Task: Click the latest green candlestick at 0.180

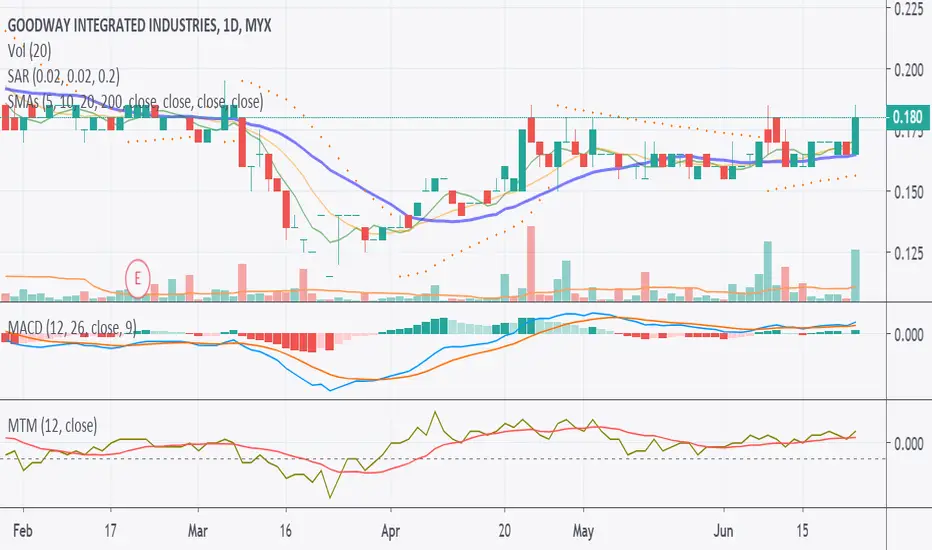Action: (856, 136)
